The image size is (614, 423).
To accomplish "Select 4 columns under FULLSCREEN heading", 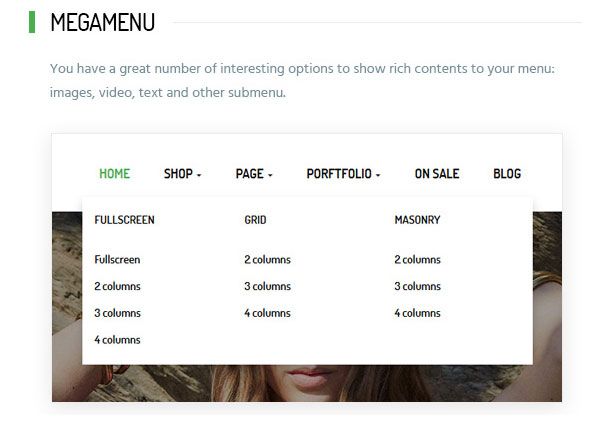I will pyautogui.click(x=117, y=340).
